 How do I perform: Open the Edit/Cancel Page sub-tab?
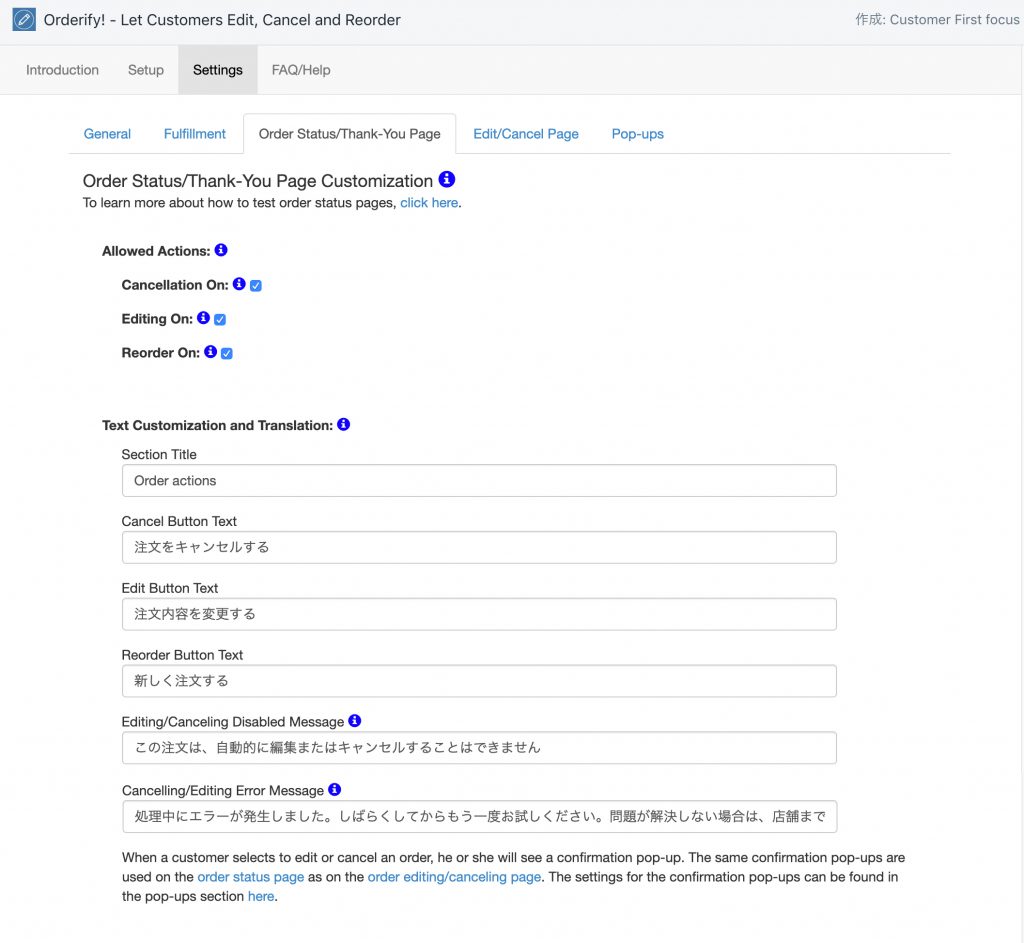tap(526, 134)
